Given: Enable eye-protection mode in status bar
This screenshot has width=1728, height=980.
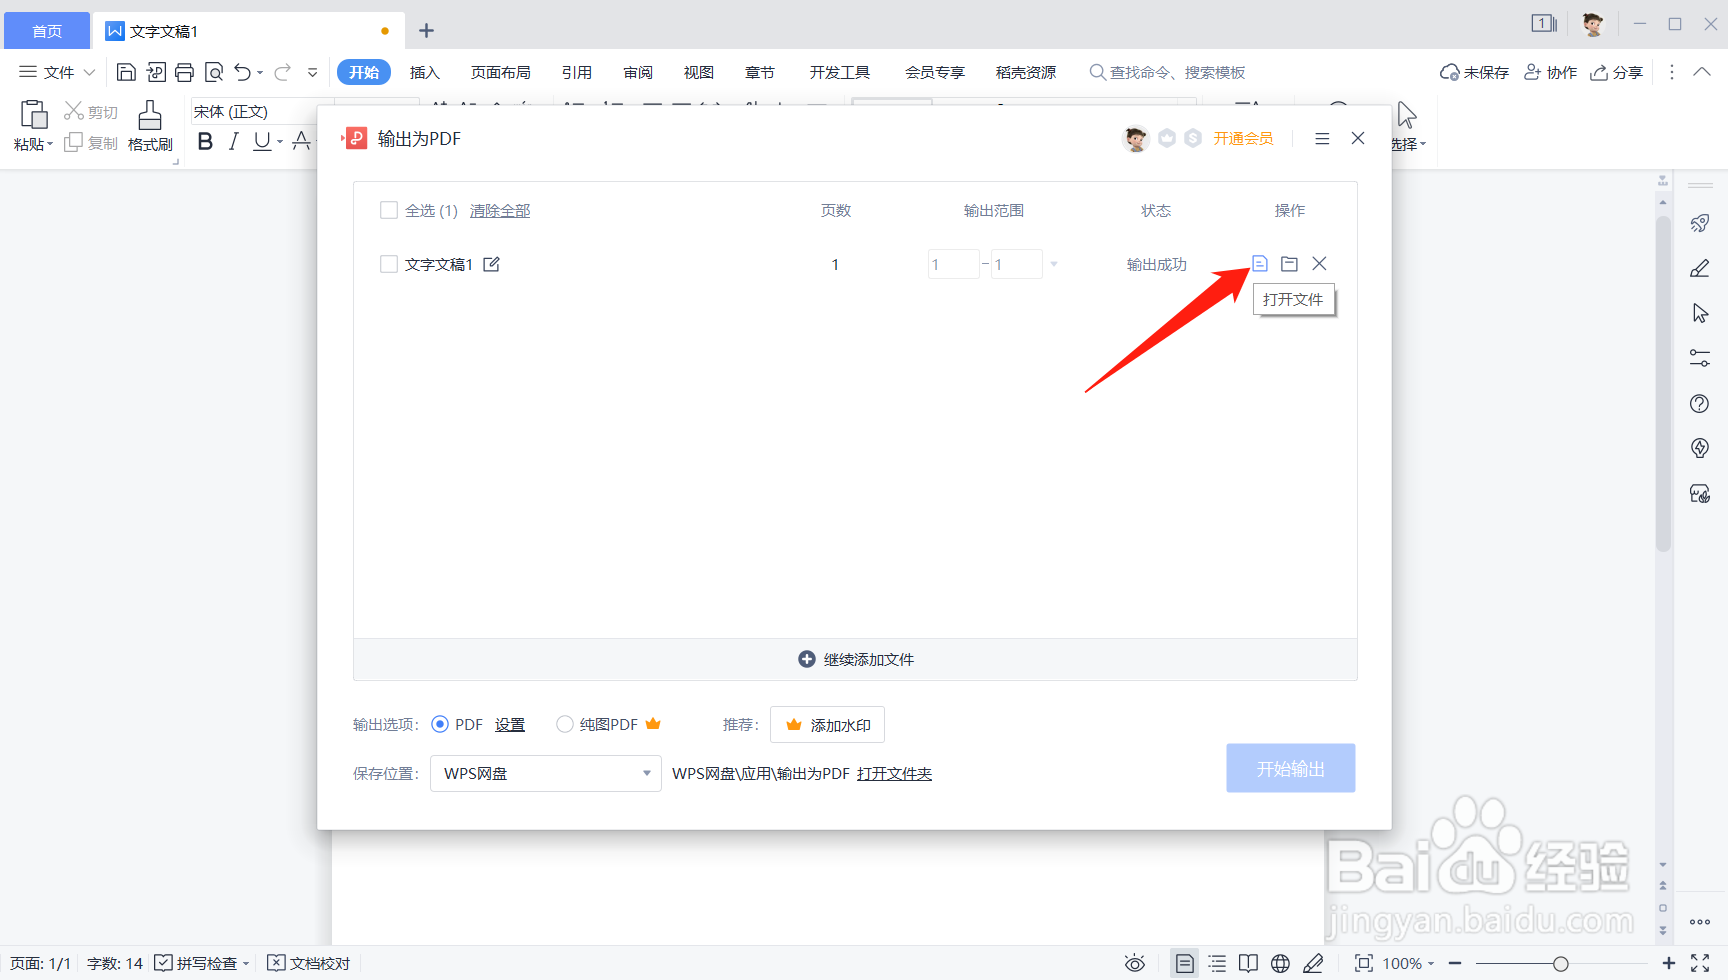Looking at the screenshot, I should click(x=1135, y=963).
